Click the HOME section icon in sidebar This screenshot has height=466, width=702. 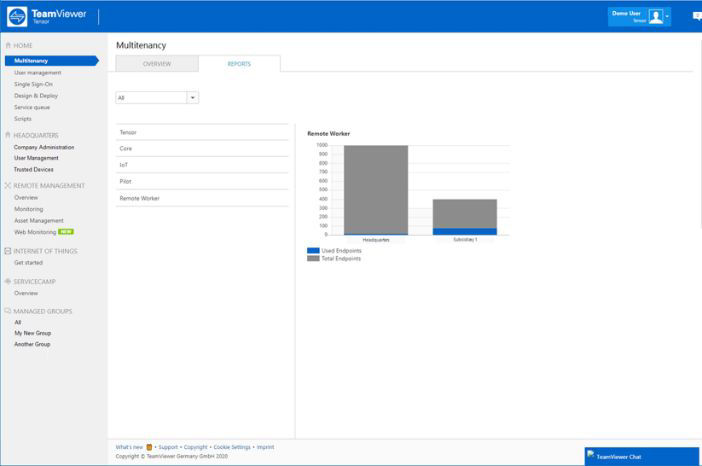(x=8, y=45)
